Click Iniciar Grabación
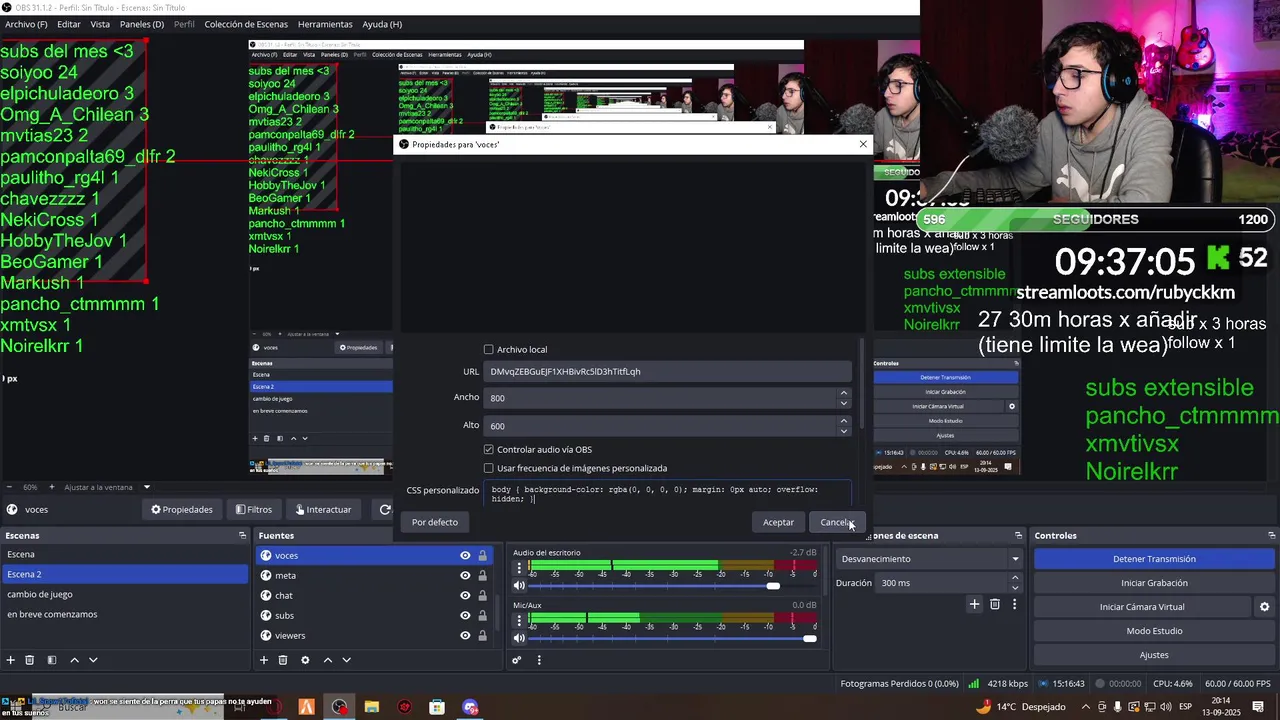This screenshot has height=720, width=1280. [x=1154, y=583]
